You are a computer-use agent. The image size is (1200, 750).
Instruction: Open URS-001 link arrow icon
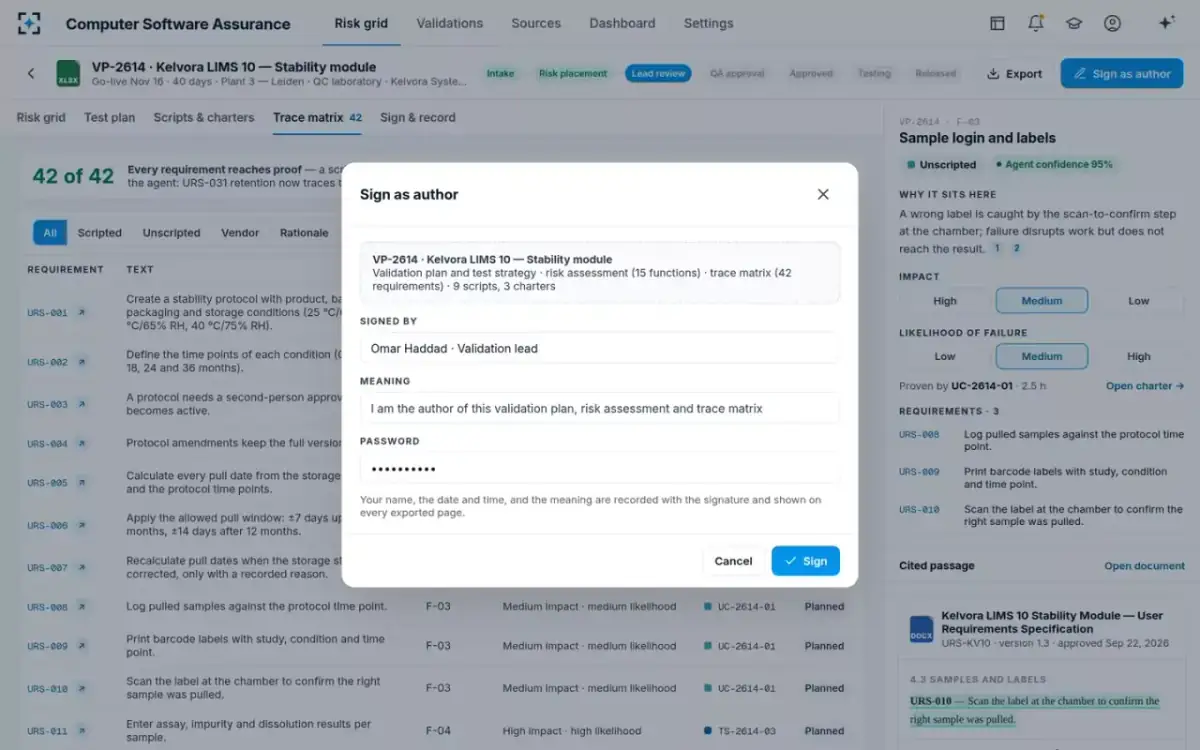(82, 313)
